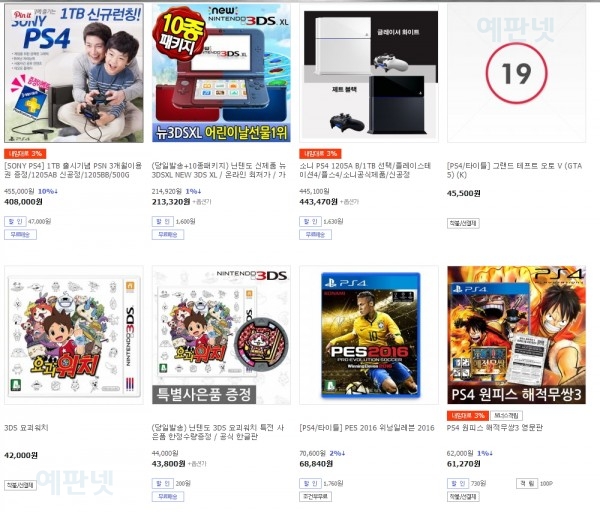Open the Yo-kai Watch special gift bundle image
The height and width of the screenshot is (512, 600).
tap(221, 335)
